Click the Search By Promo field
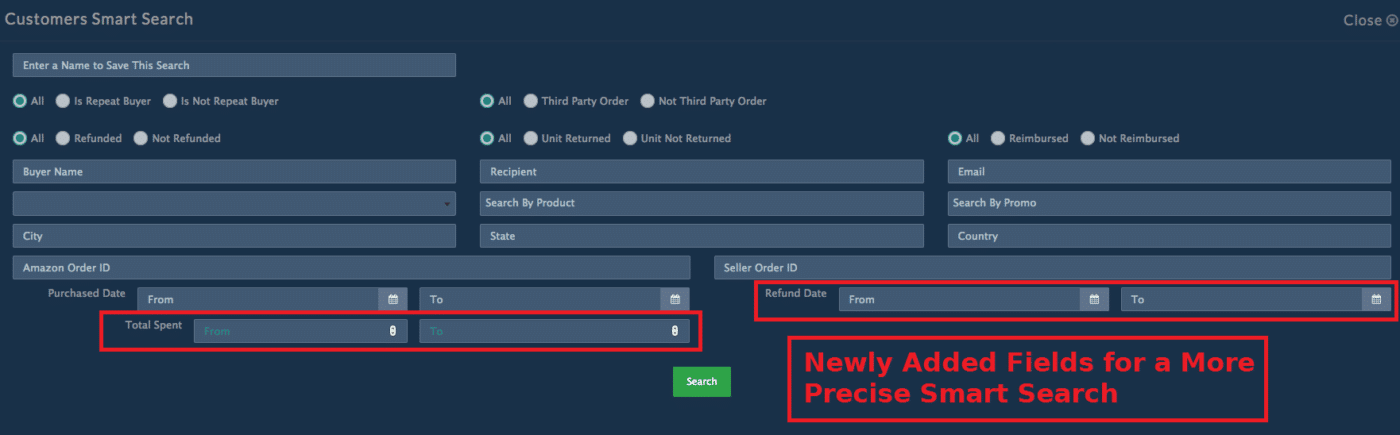The height and width of the screenshot is (435, 1400). tap(1169, 203)
